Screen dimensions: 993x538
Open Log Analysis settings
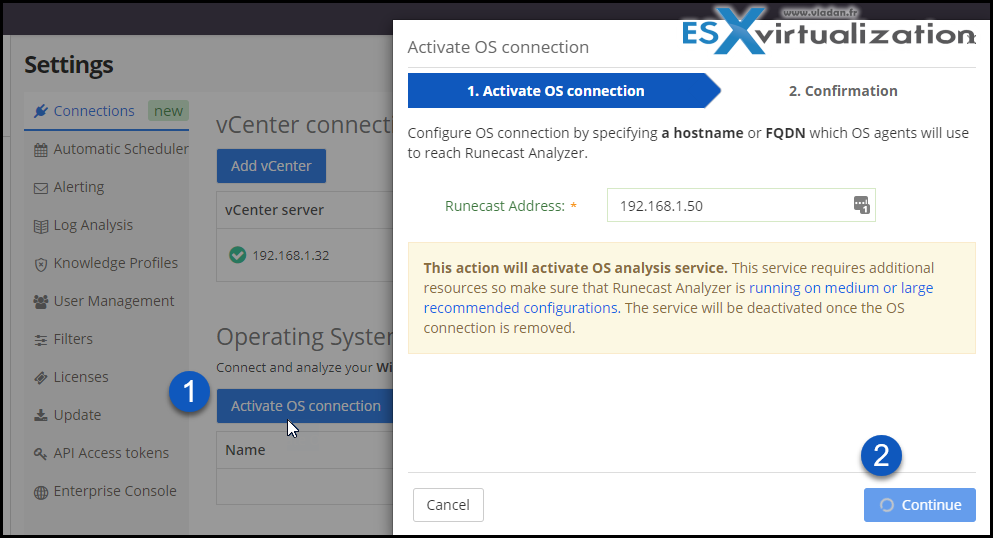pyautogui.click(x=93, y=225)
